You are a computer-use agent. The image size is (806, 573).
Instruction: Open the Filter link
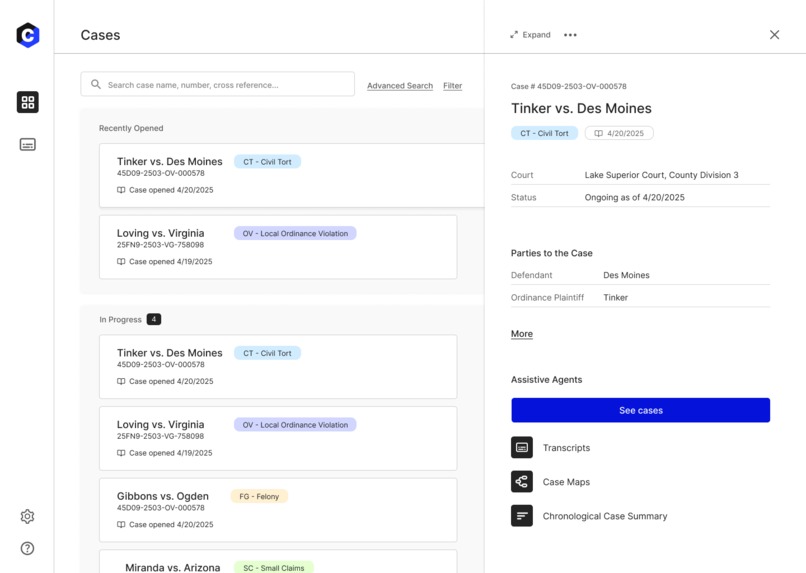[x=452, y=85]
